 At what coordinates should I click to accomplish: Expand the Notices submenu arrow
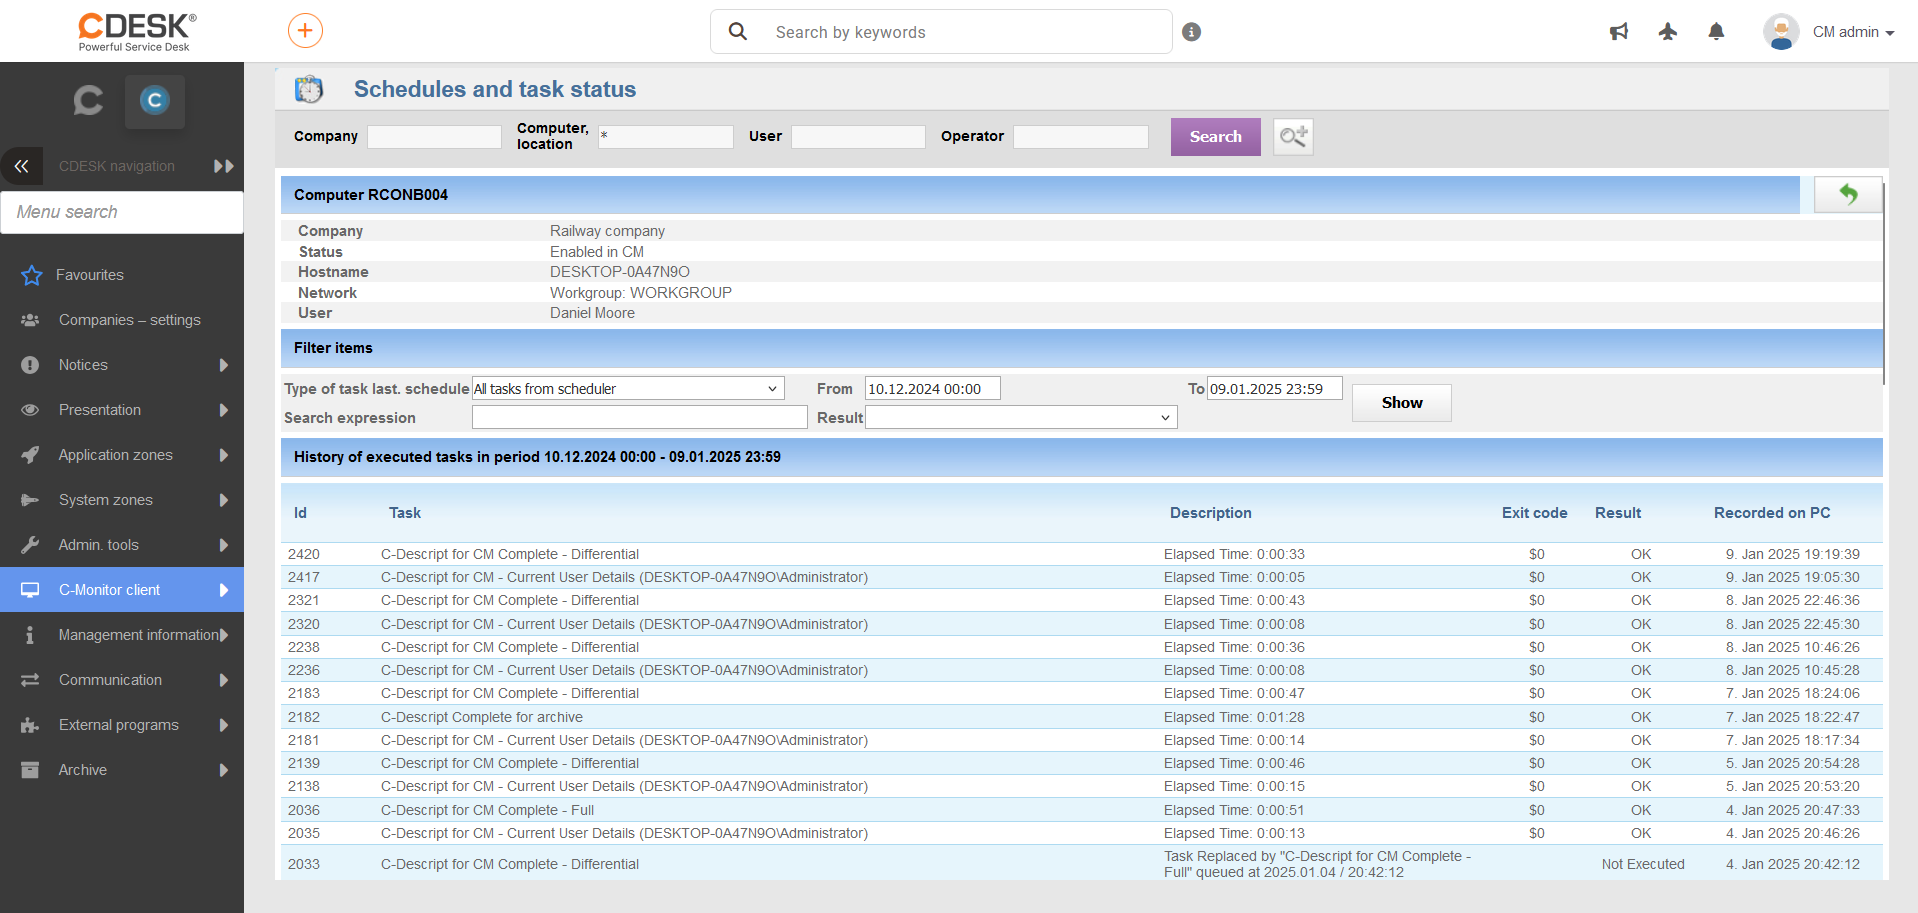click(224, 365)
